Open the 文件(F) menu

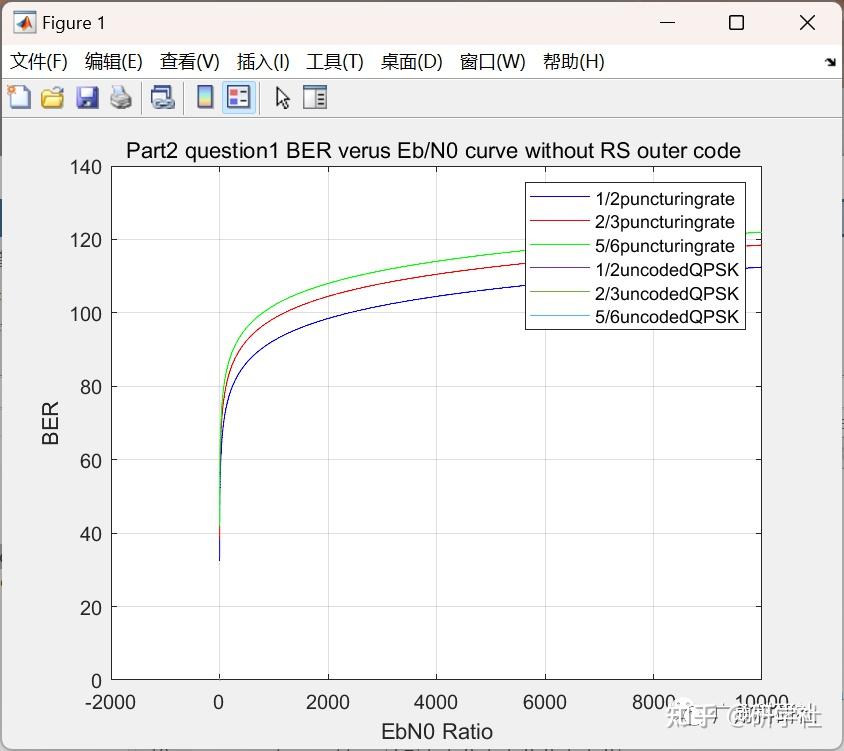[39, 61]
